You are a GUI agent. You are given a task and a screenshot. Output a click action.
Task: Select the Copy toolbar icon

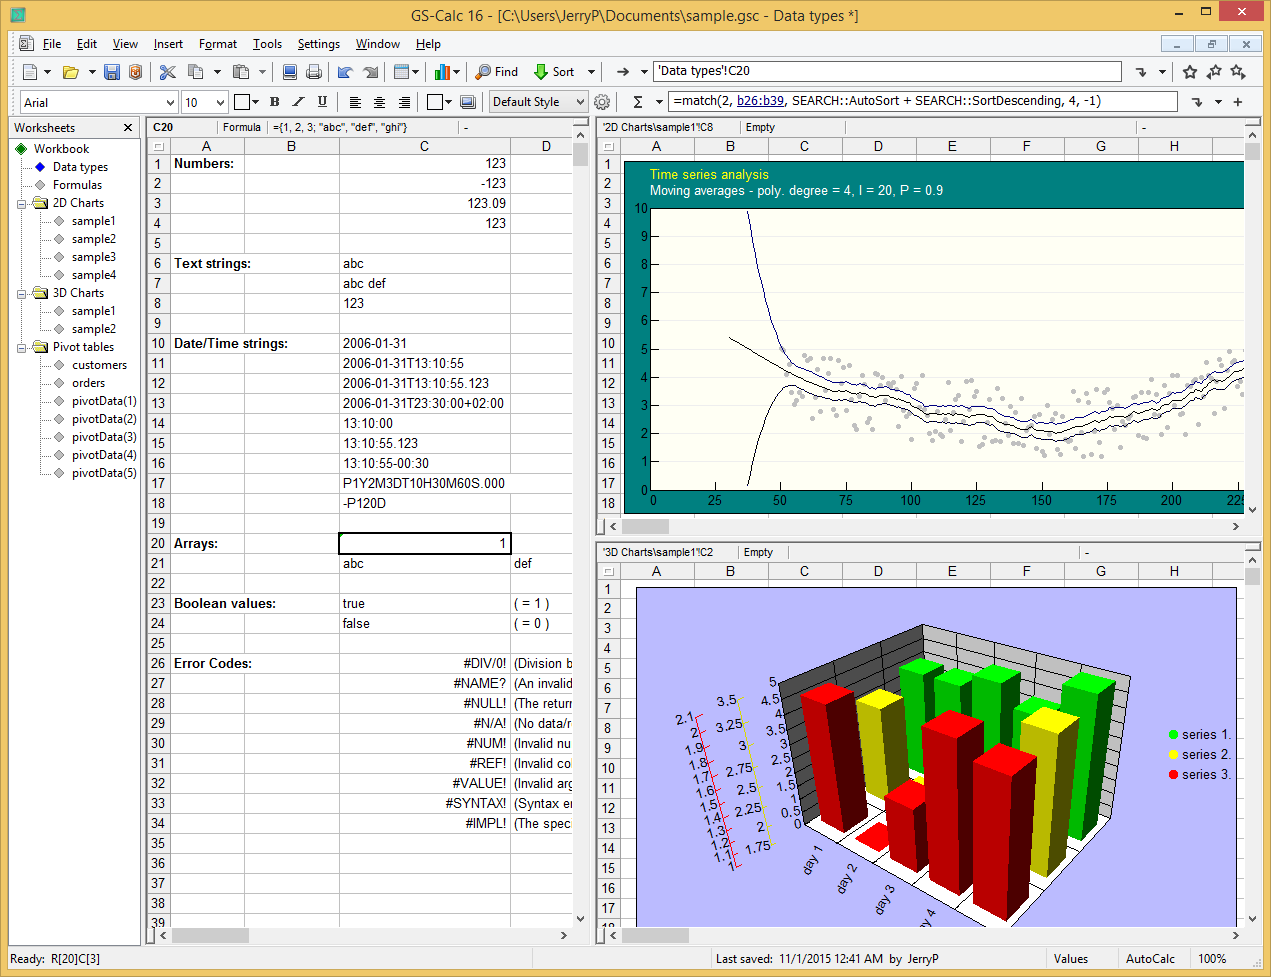tap(195, 71)
